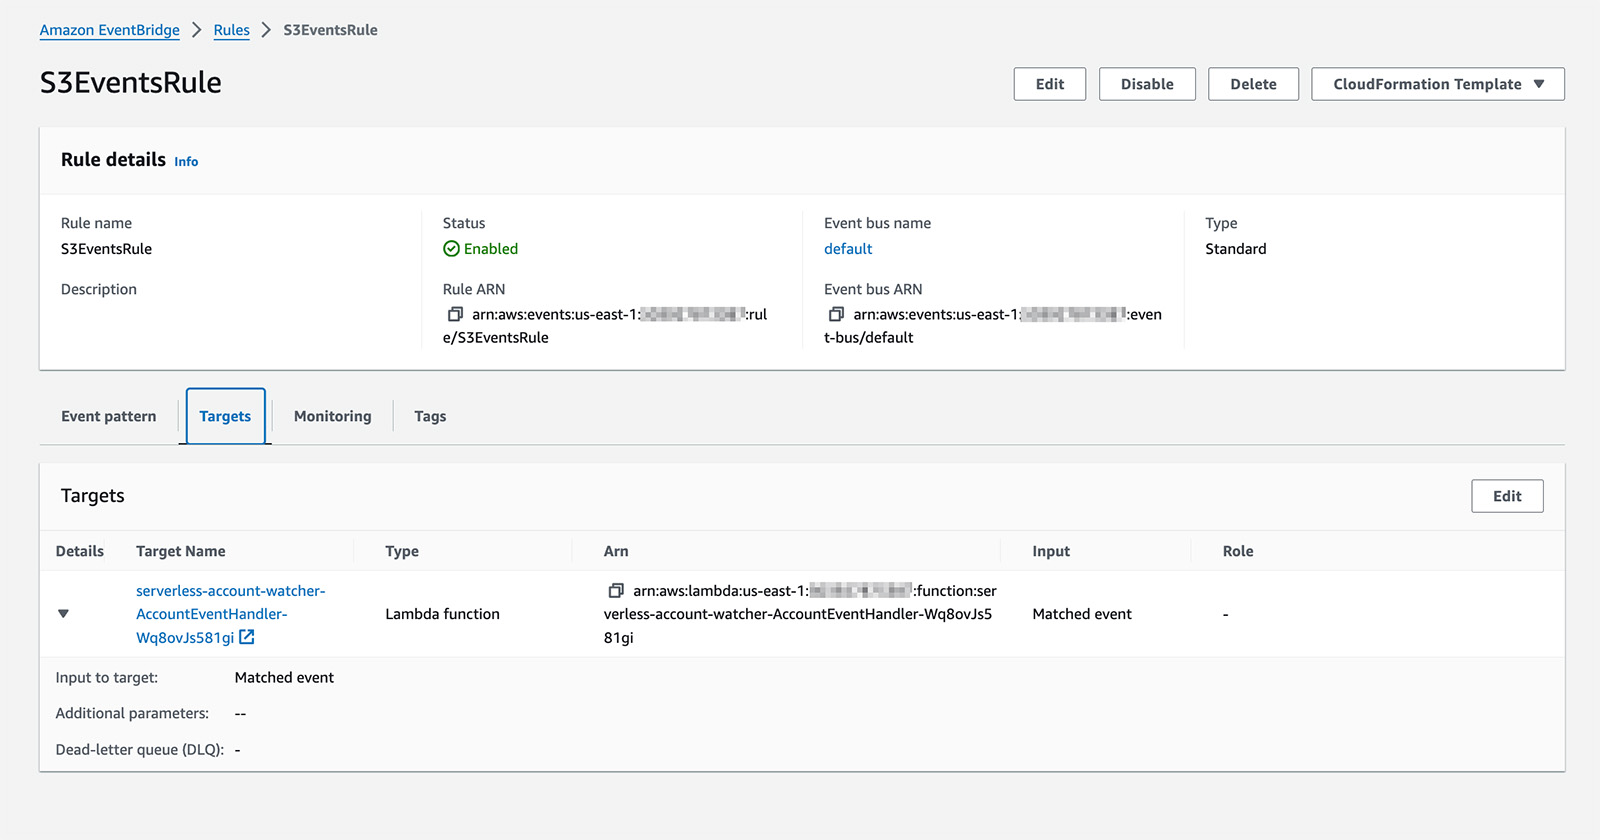The height and width of the screenshot is (840, 1600).
Task: Select the Targets tab
Action: point(225,416)
